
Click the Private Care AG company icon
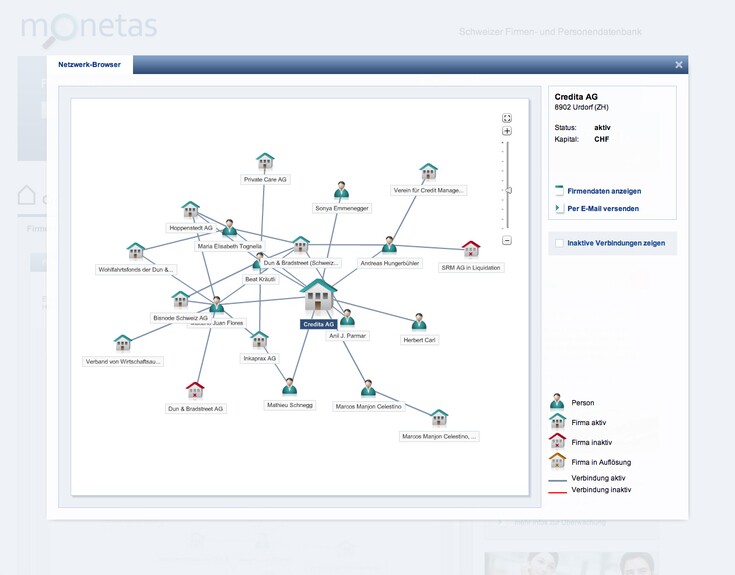(x=265, y=161)
